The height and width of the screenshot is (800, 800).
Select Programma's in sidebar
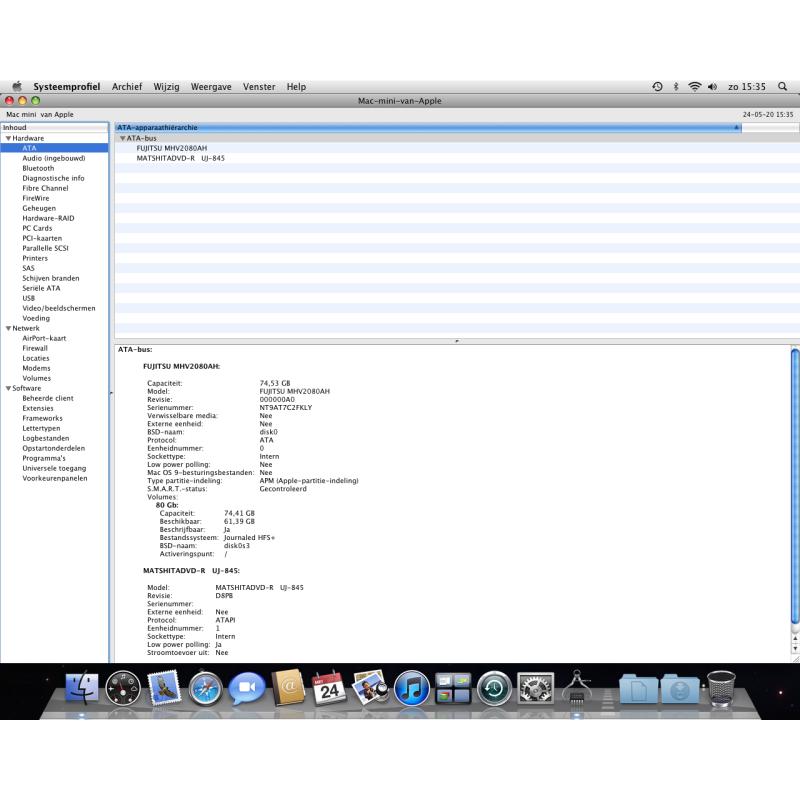pos(44,458)
